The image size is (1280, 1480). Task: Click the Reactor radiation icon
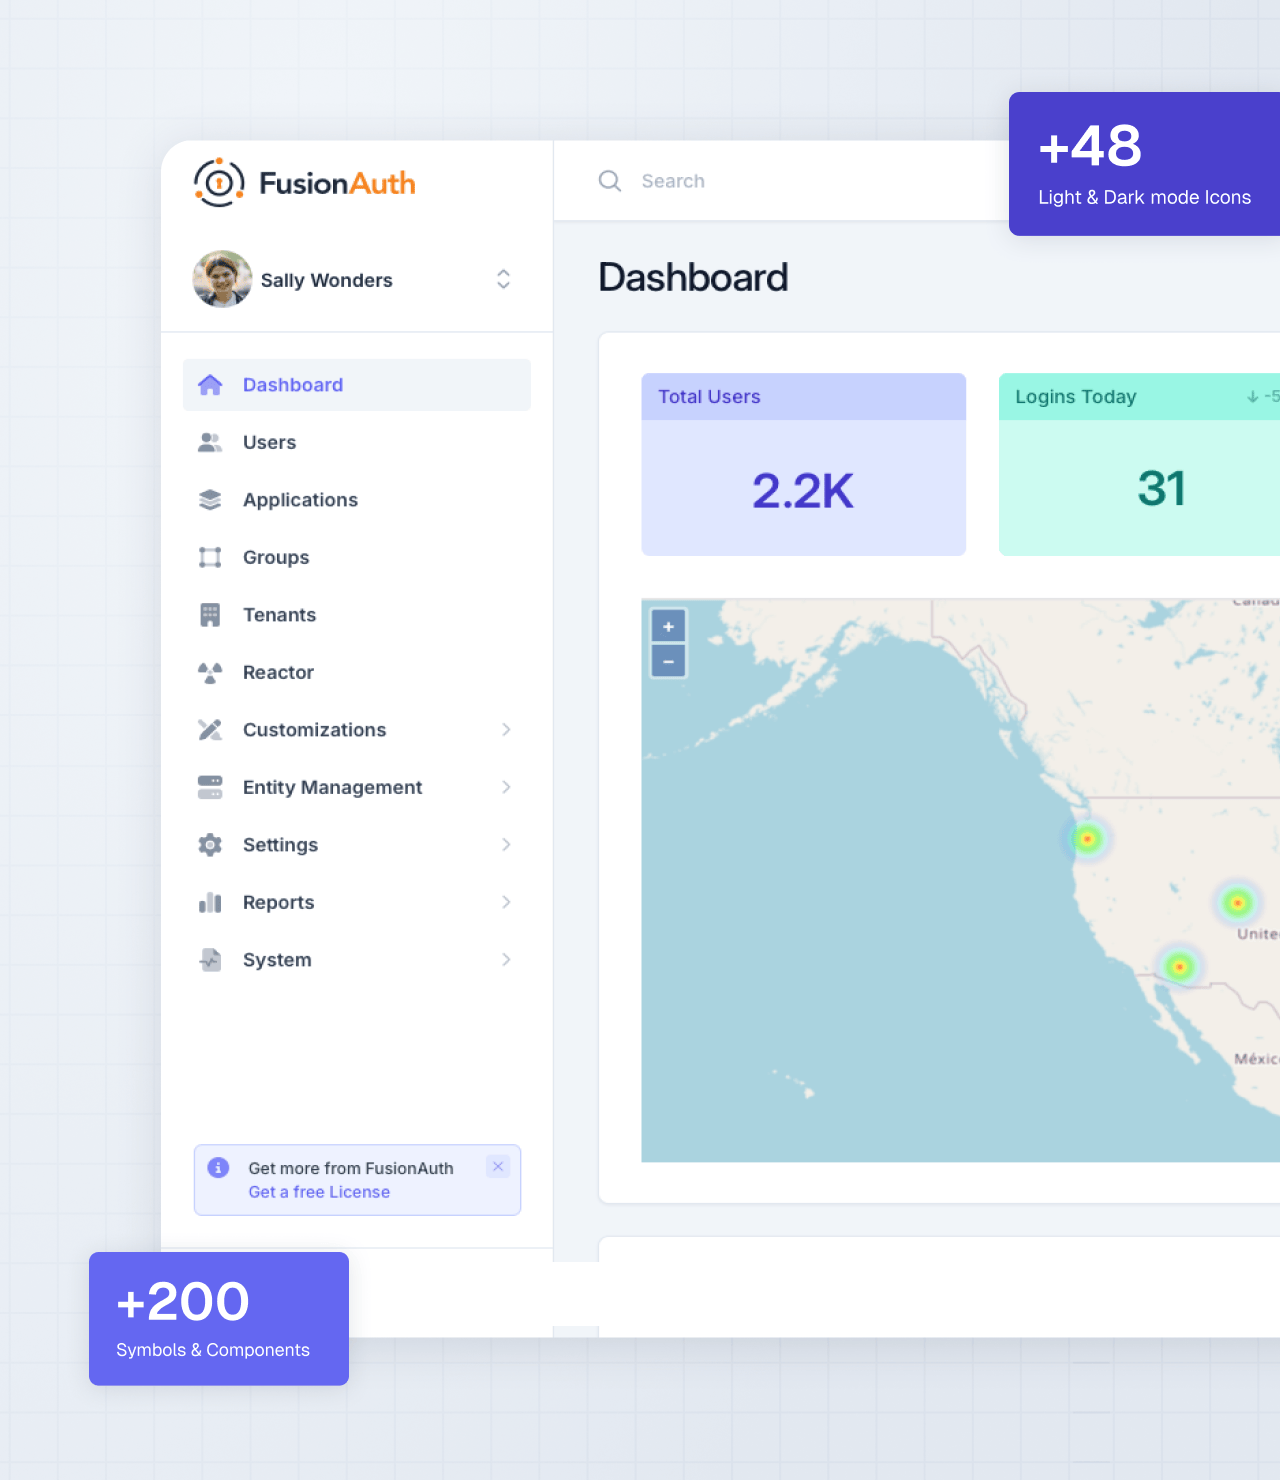[210, 672]
